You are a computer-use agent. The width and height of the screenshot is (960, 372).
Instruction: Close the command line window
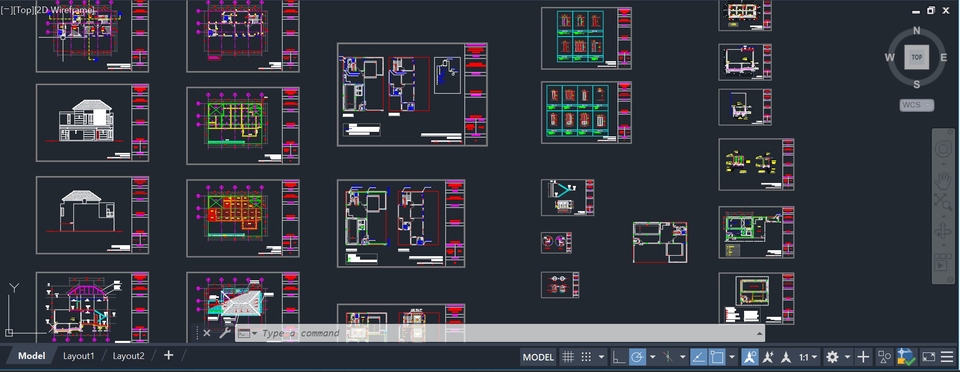point(207,333)
